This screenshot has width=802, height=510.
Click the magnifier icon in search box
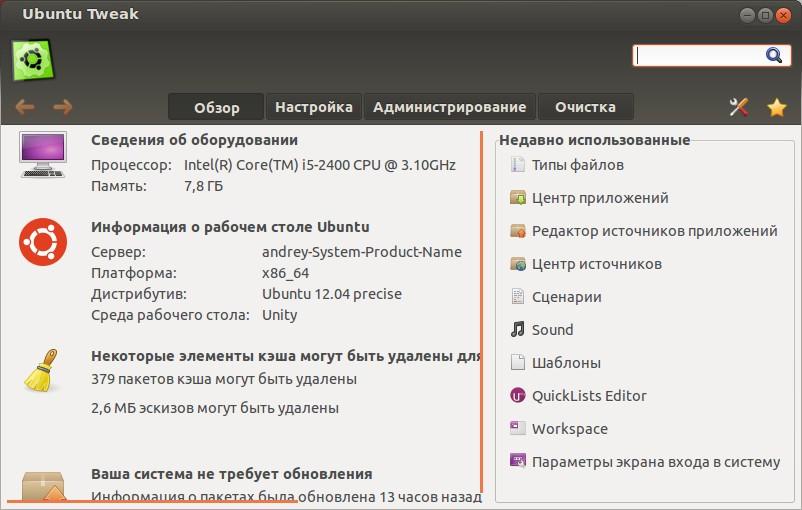[773, 55]
